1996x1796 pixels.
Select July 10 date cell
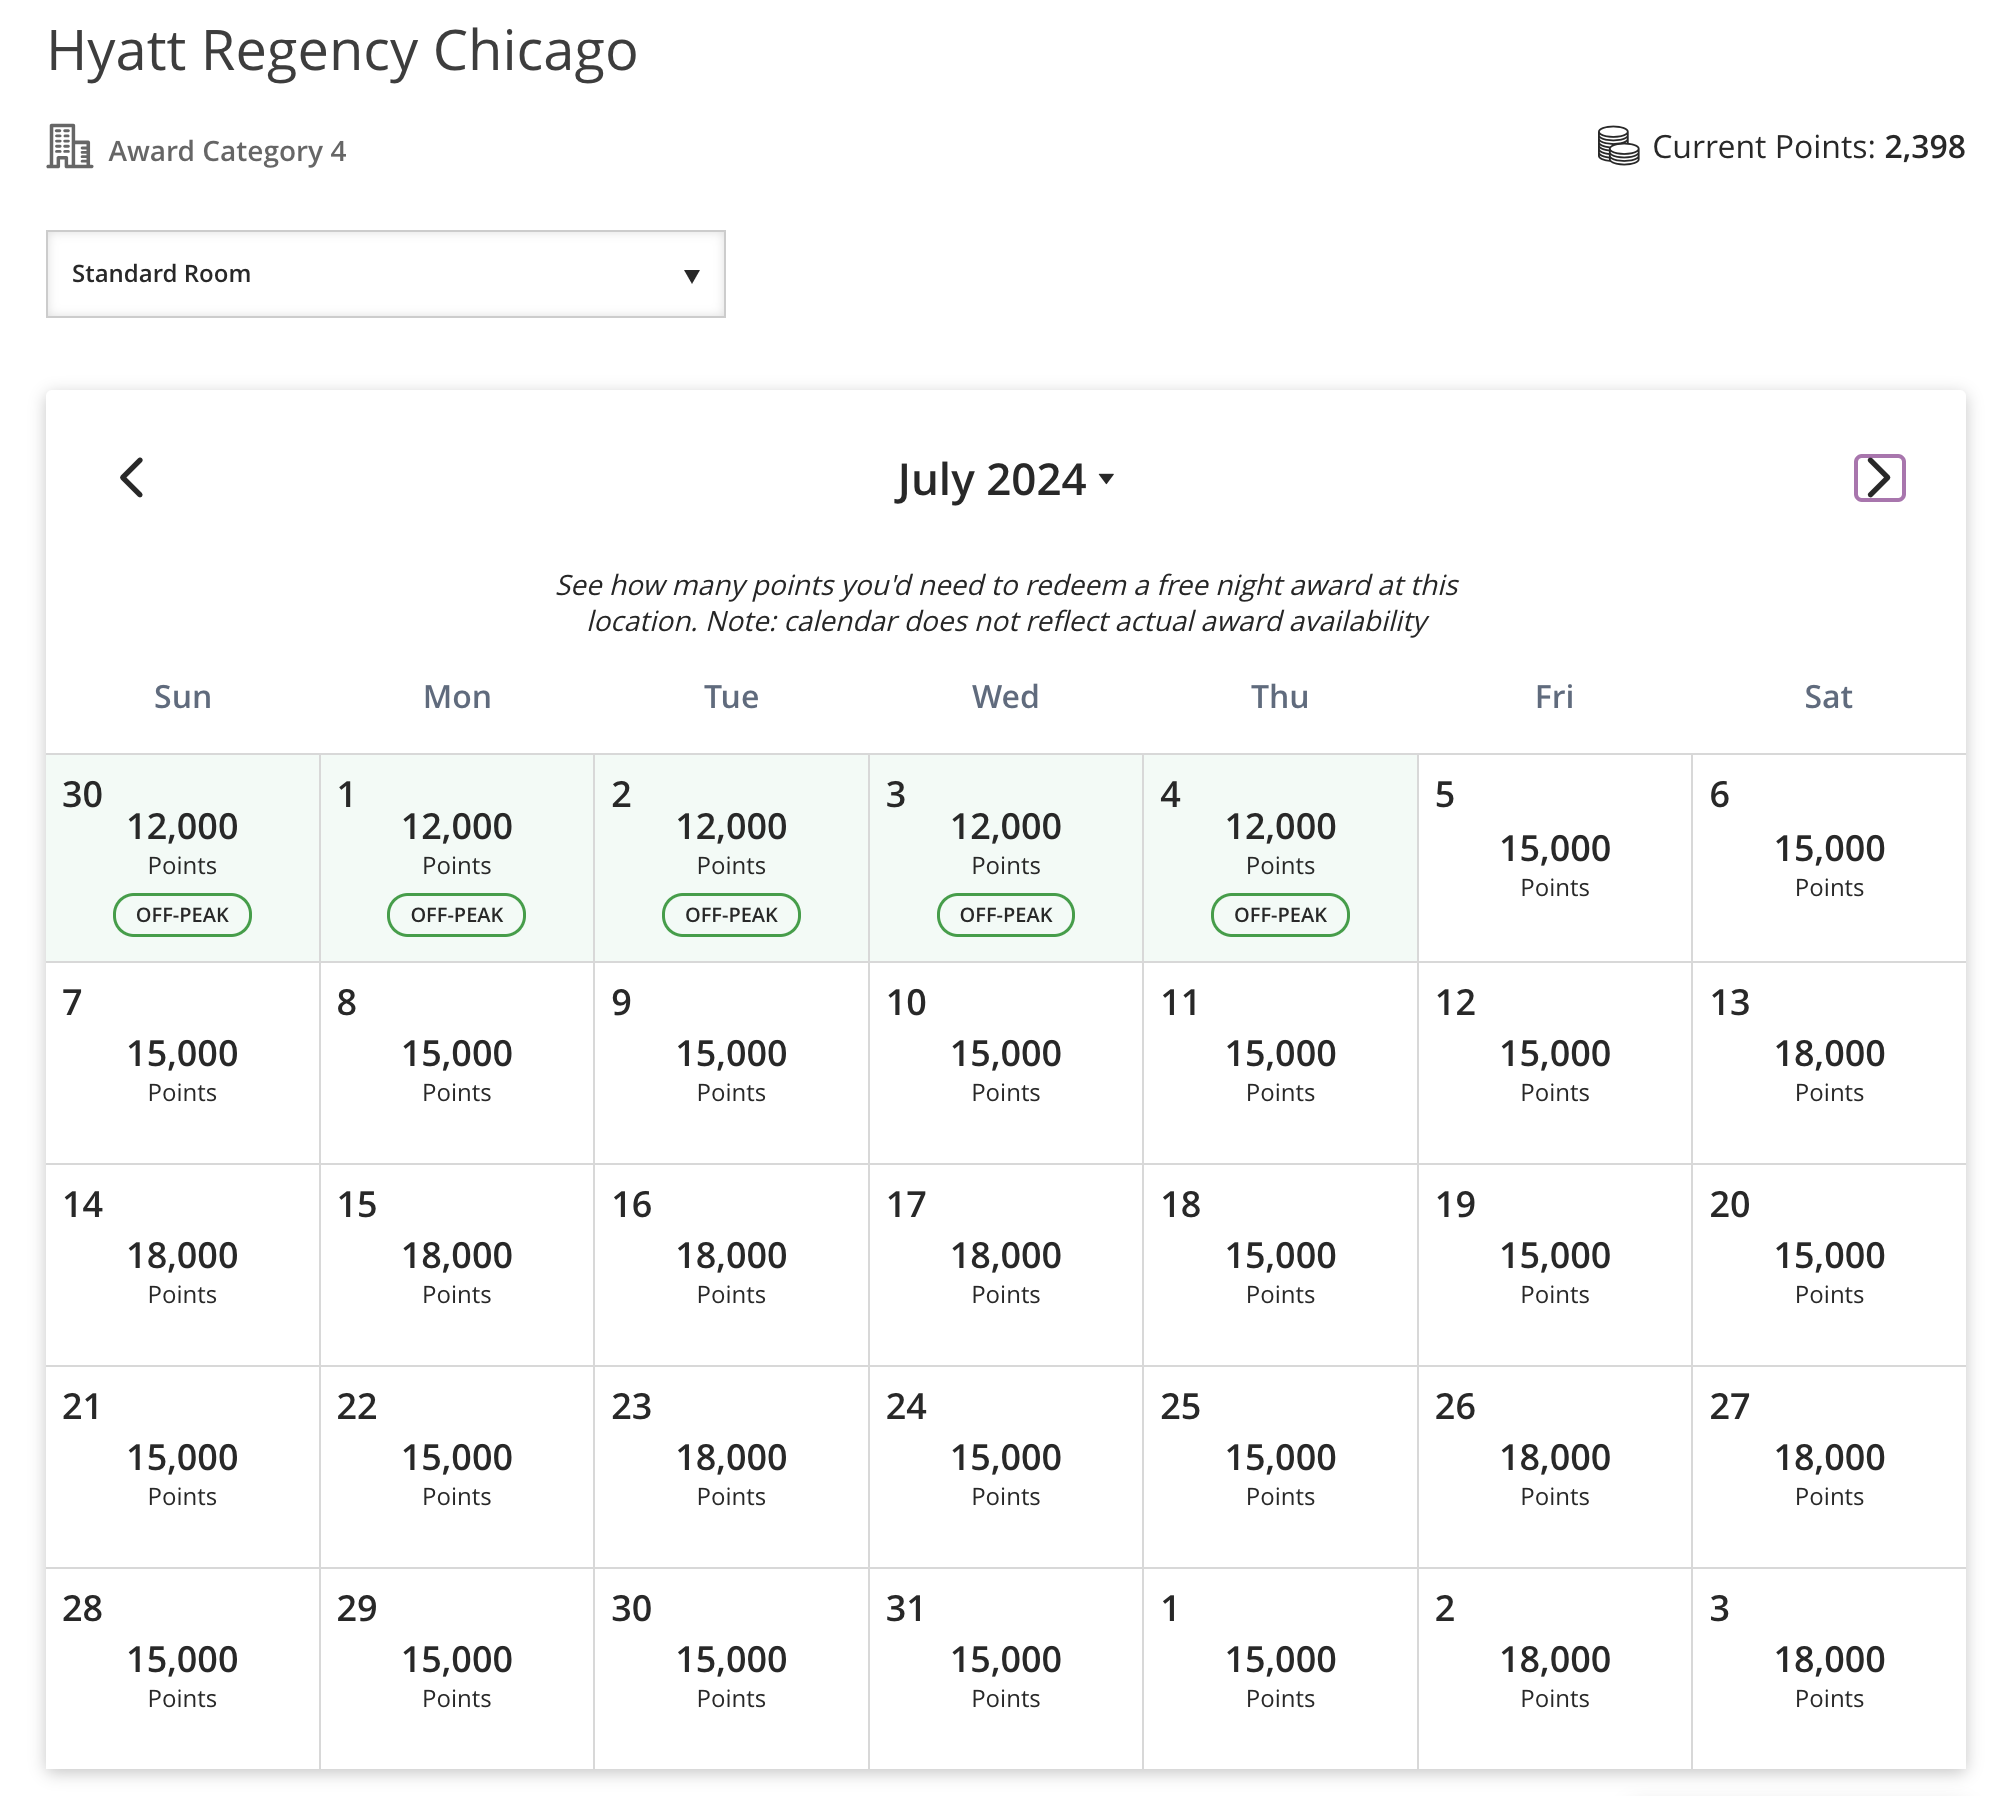[x=1006, y=1063]
